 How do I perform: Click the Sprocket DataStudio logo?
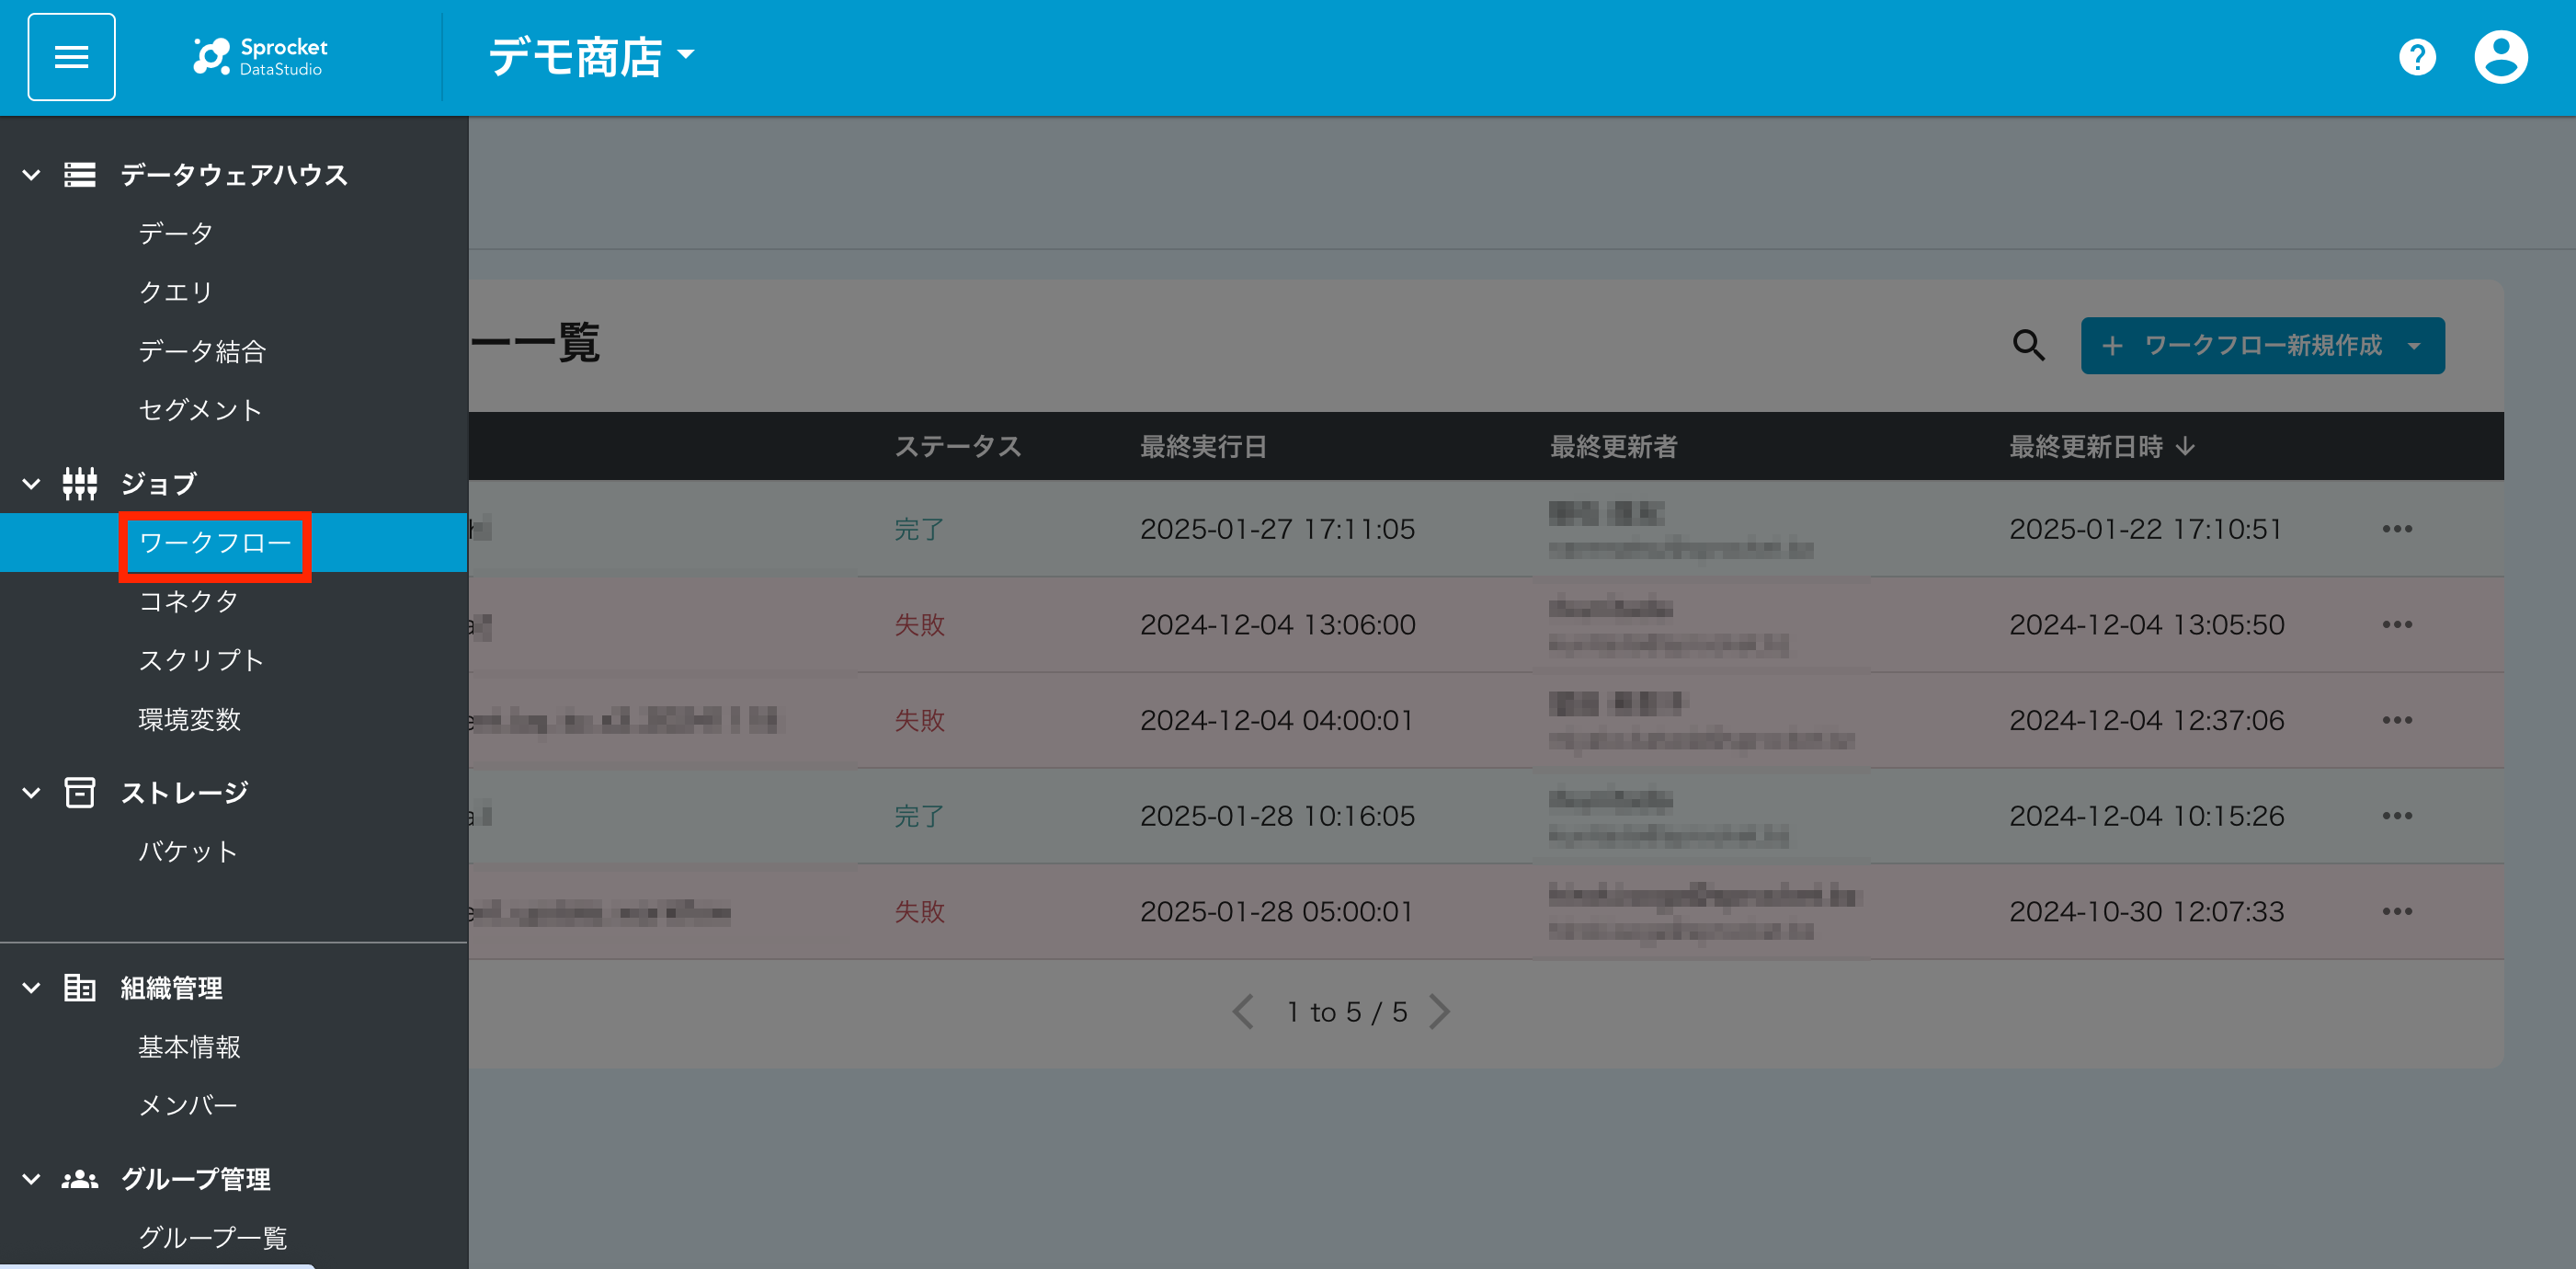(260, 57)
